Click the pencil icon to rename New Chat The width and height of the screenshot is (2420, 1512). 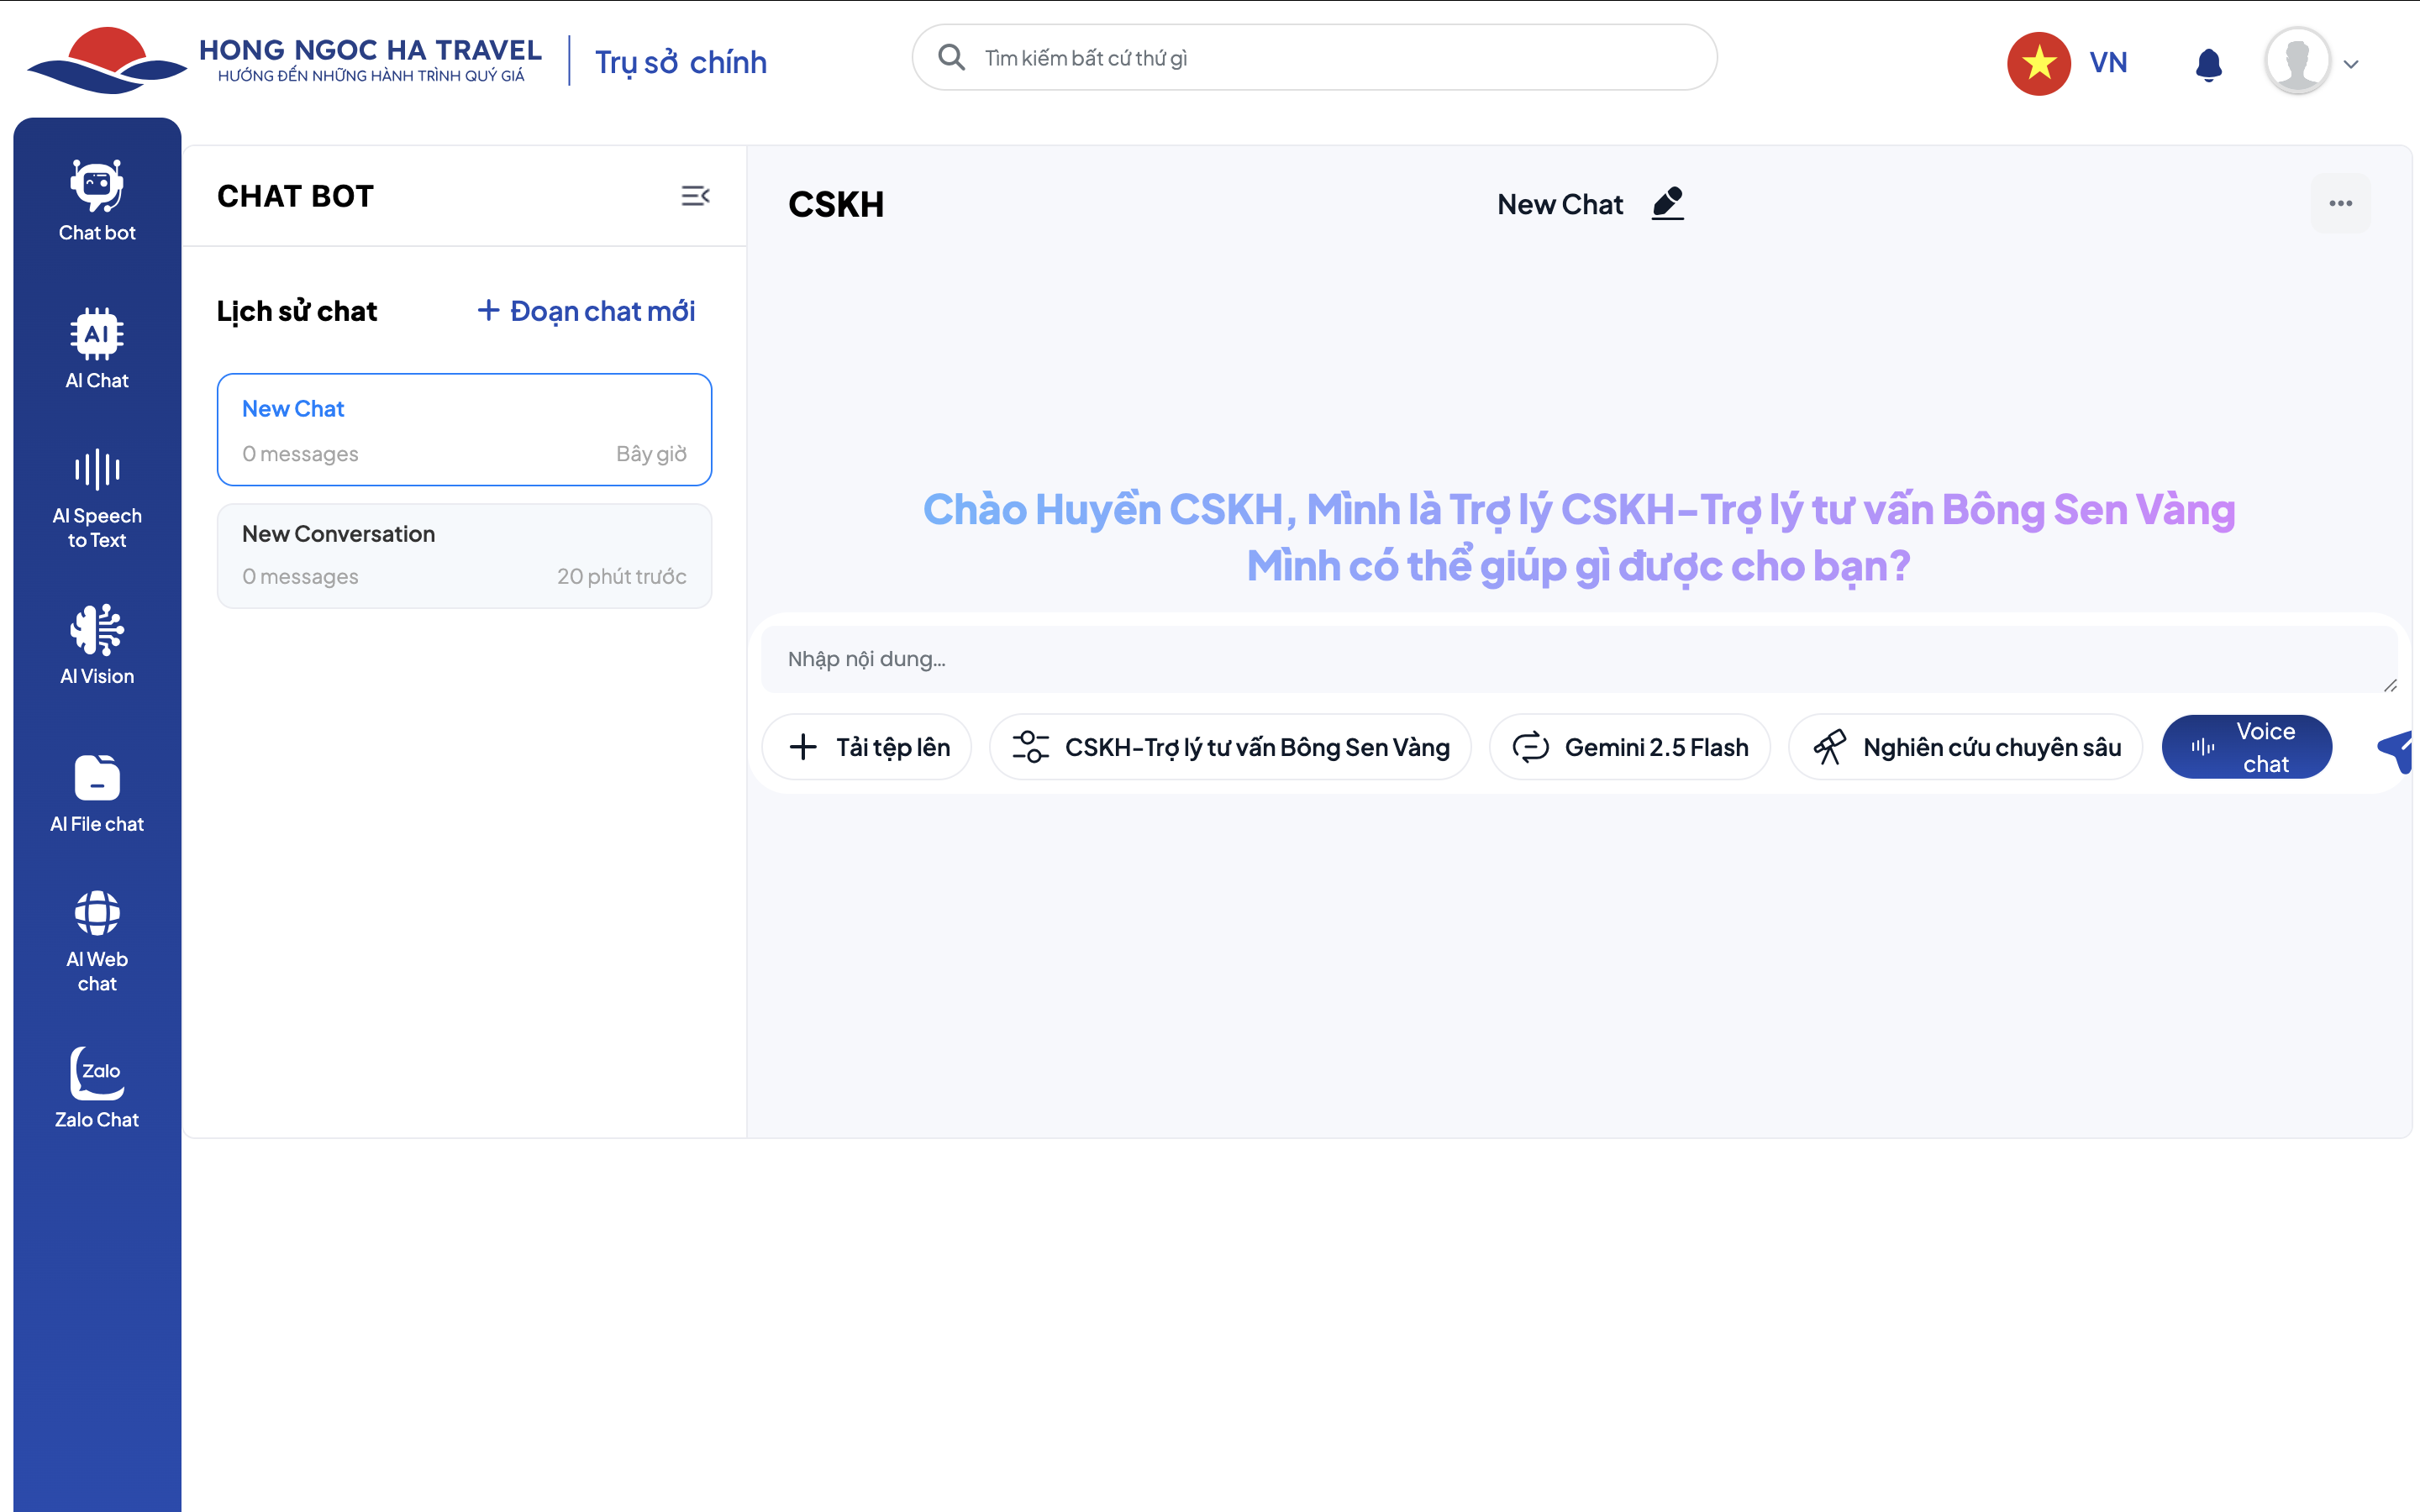1667,203
